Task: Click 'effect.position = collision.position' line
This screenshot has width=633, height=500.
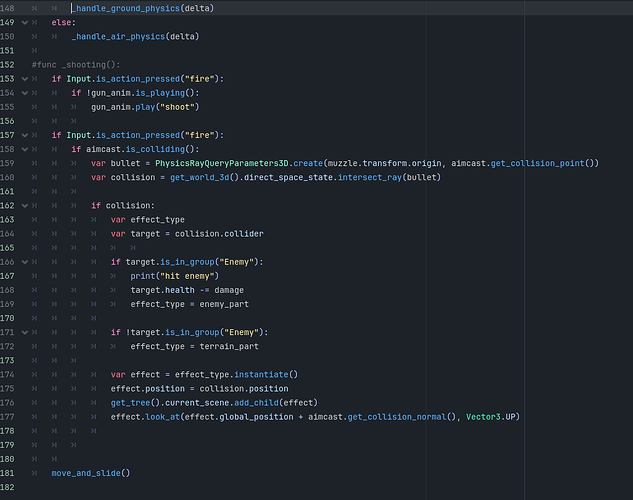Action: (199, 389)
